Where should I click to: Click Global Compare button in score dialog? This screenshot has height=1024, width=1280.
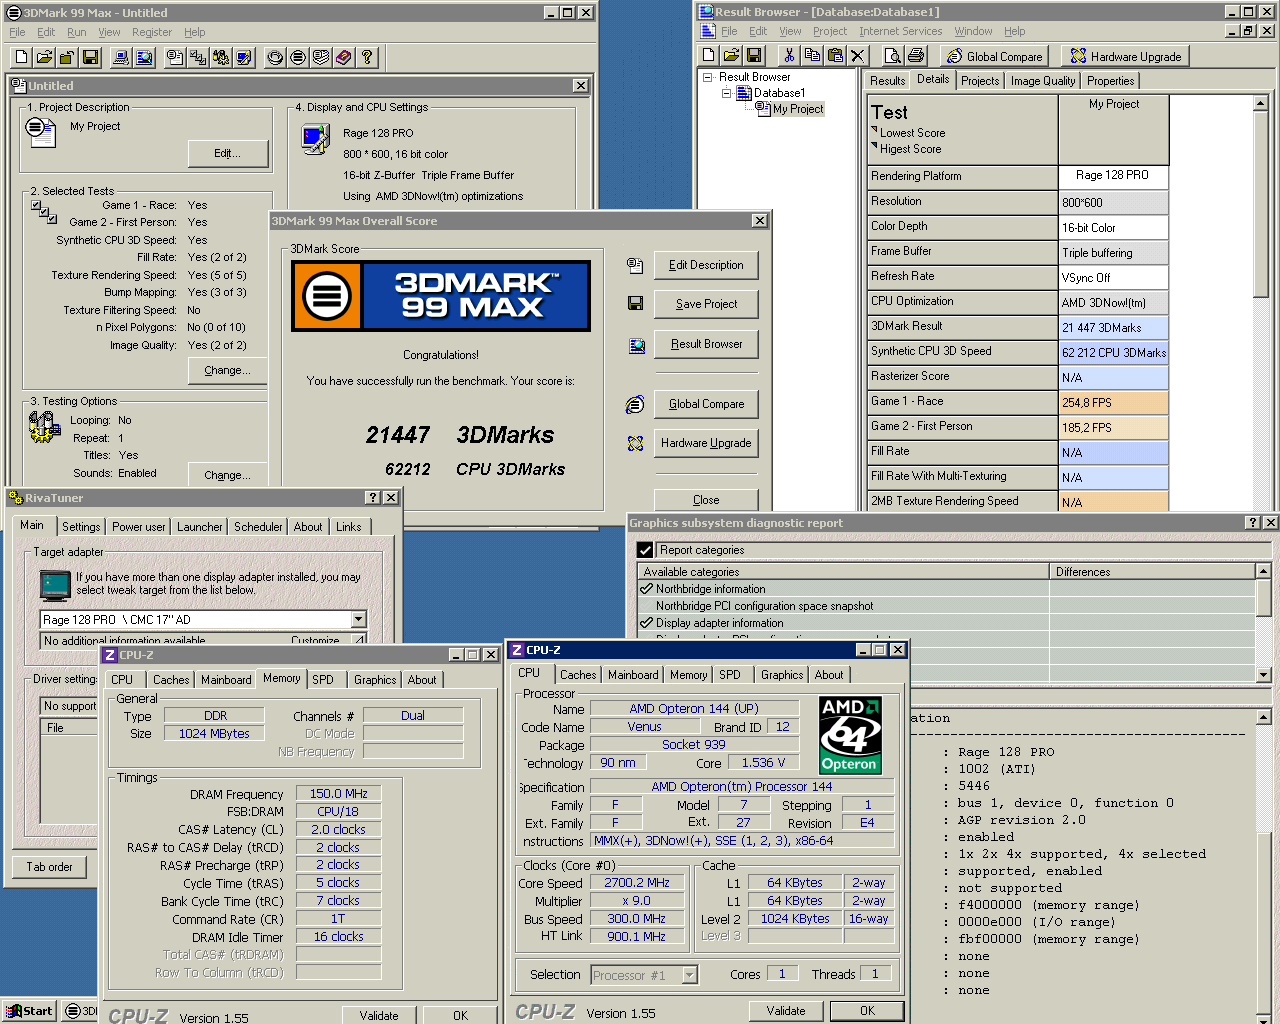(706, 404)
